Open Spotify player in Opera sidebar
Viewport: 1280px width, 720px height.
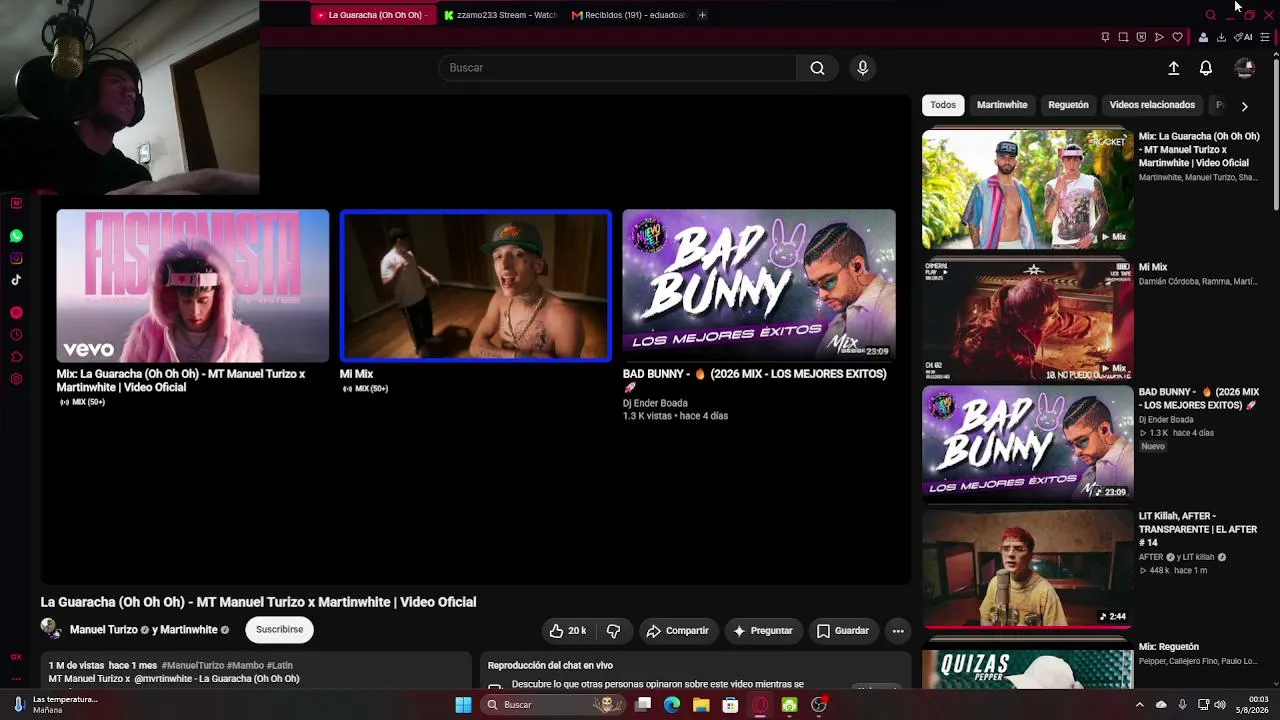16,313
